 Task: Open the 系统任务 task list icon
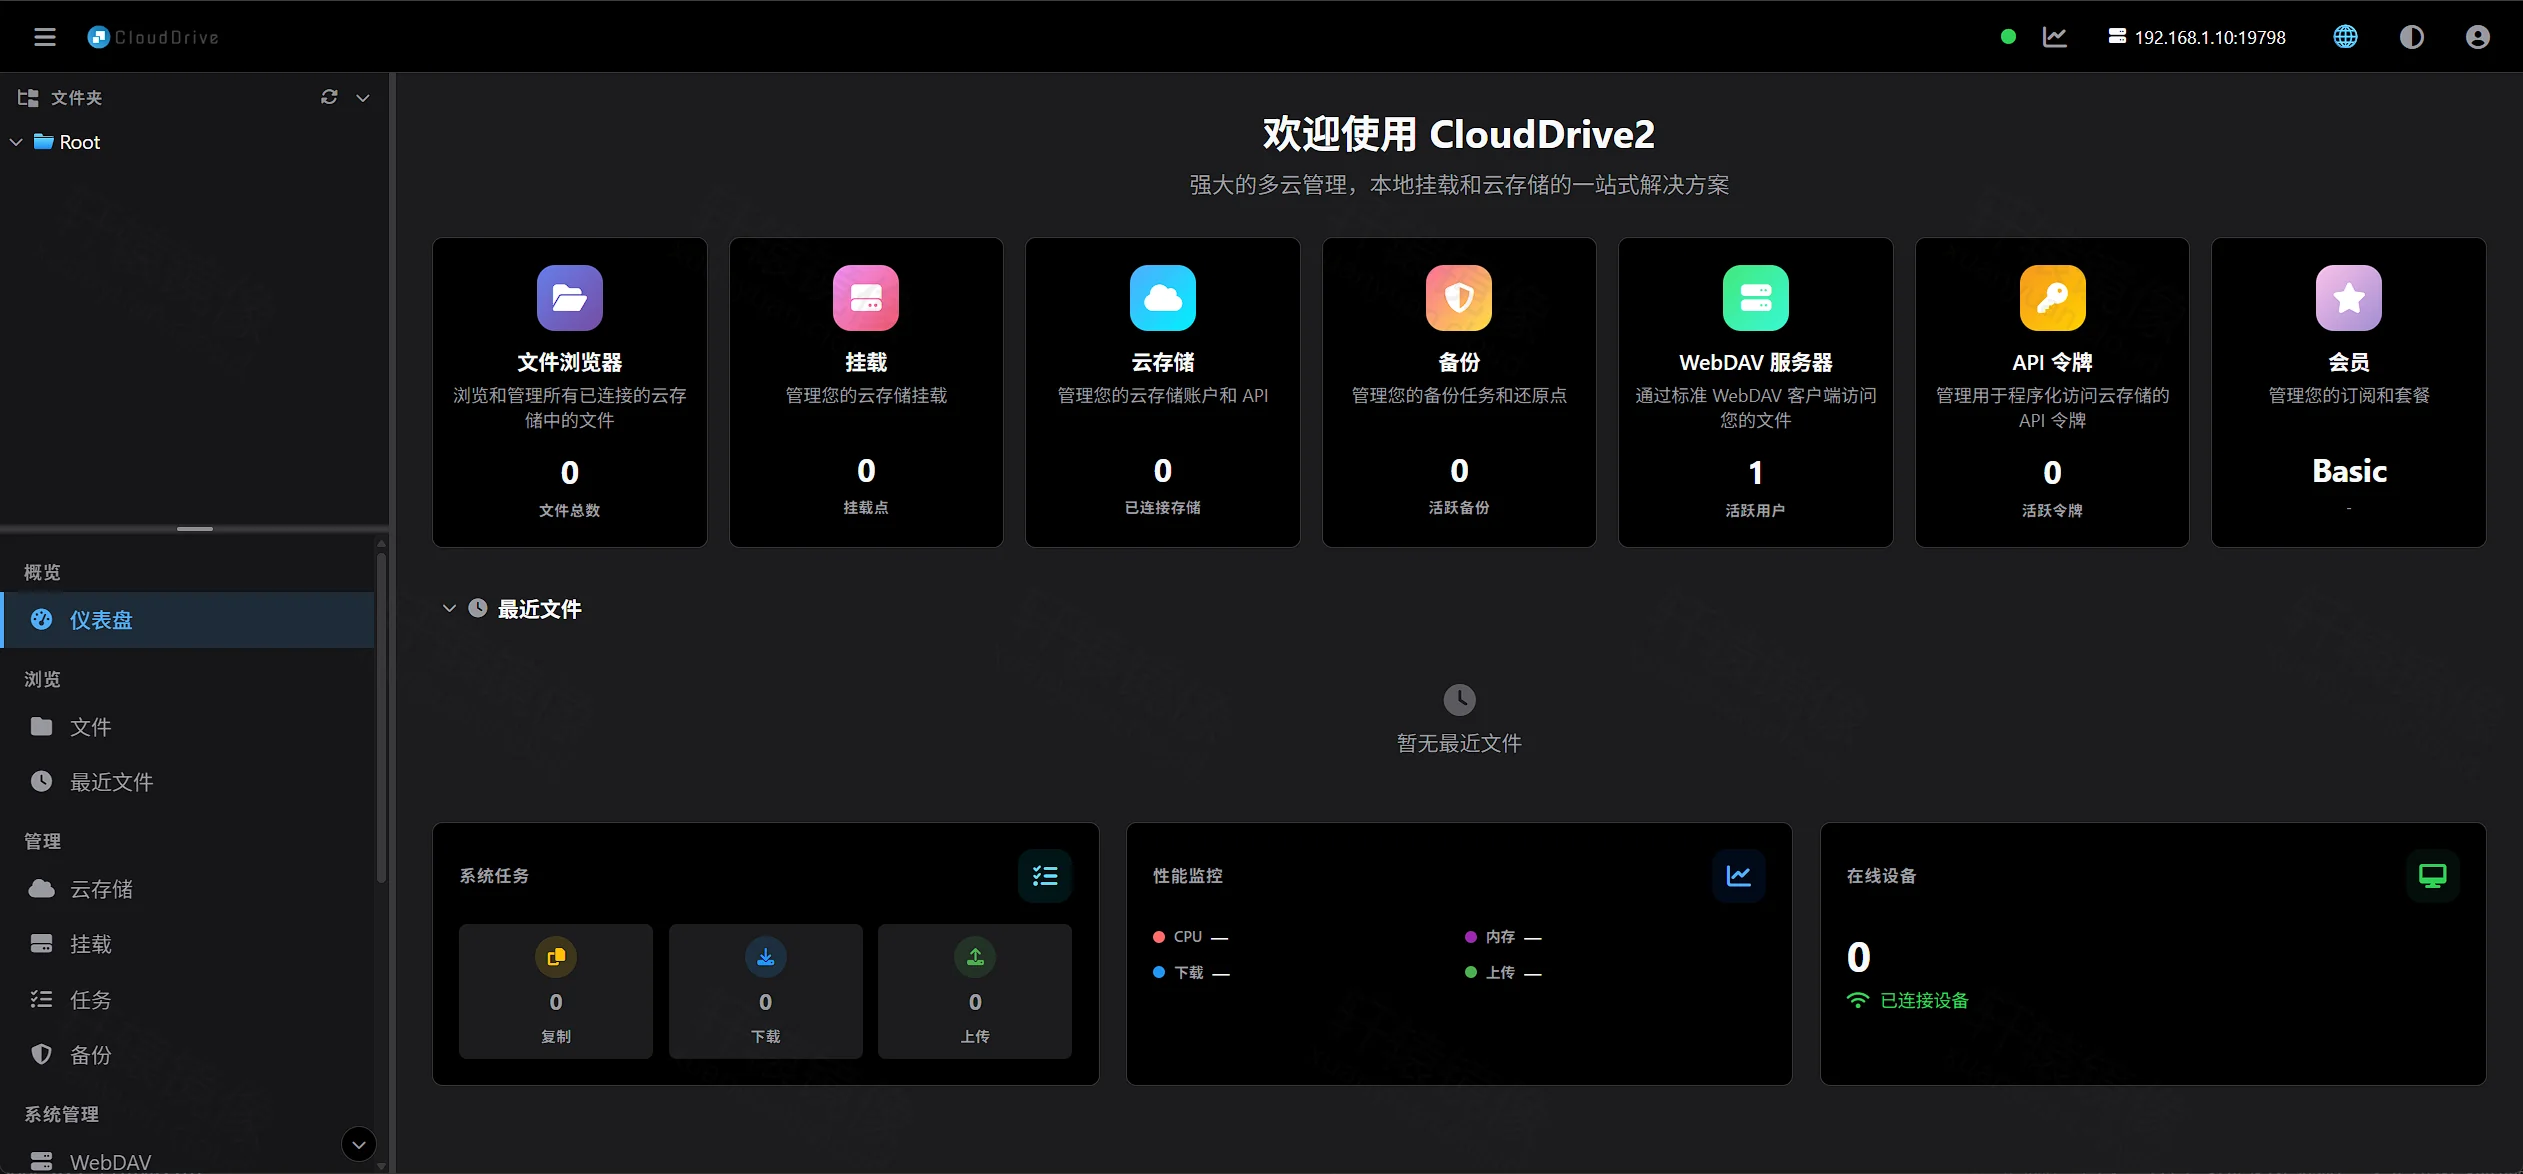click(x=1045, y=876)
